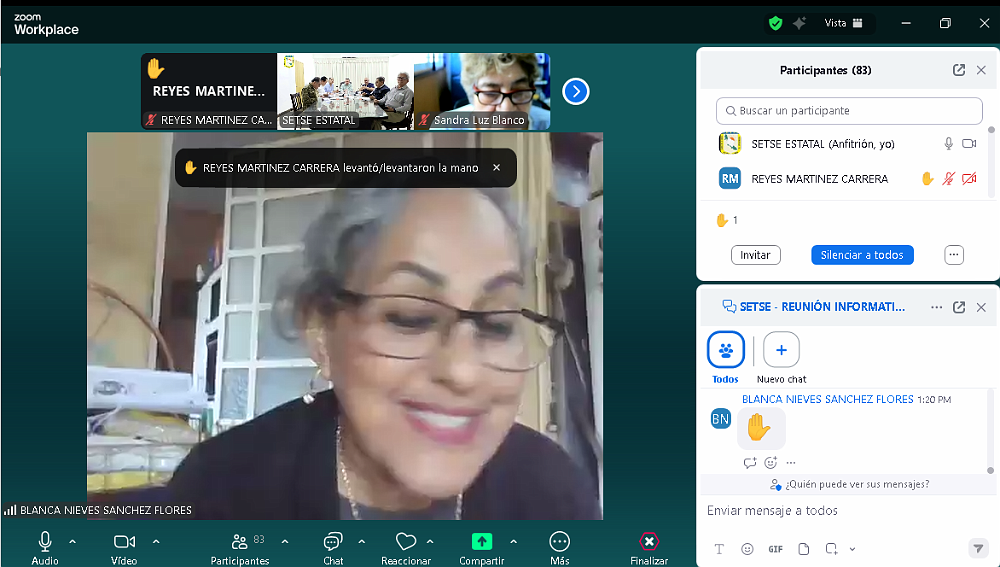Open the Reaccionar heart icon
This screenshot has height=567, width=1000.
[405, 542]
